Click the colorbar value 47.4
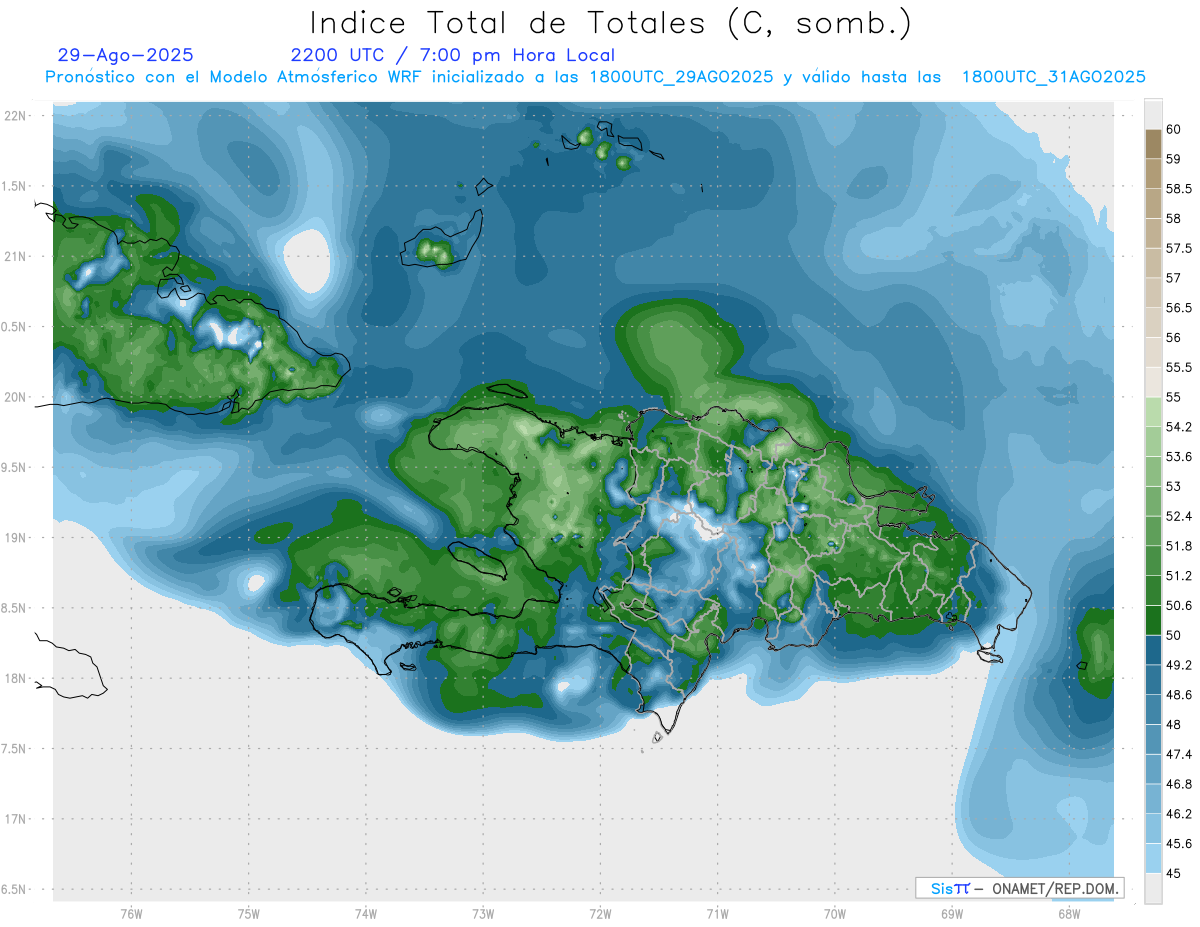 pyautogui.click(x=1179, y=754)
